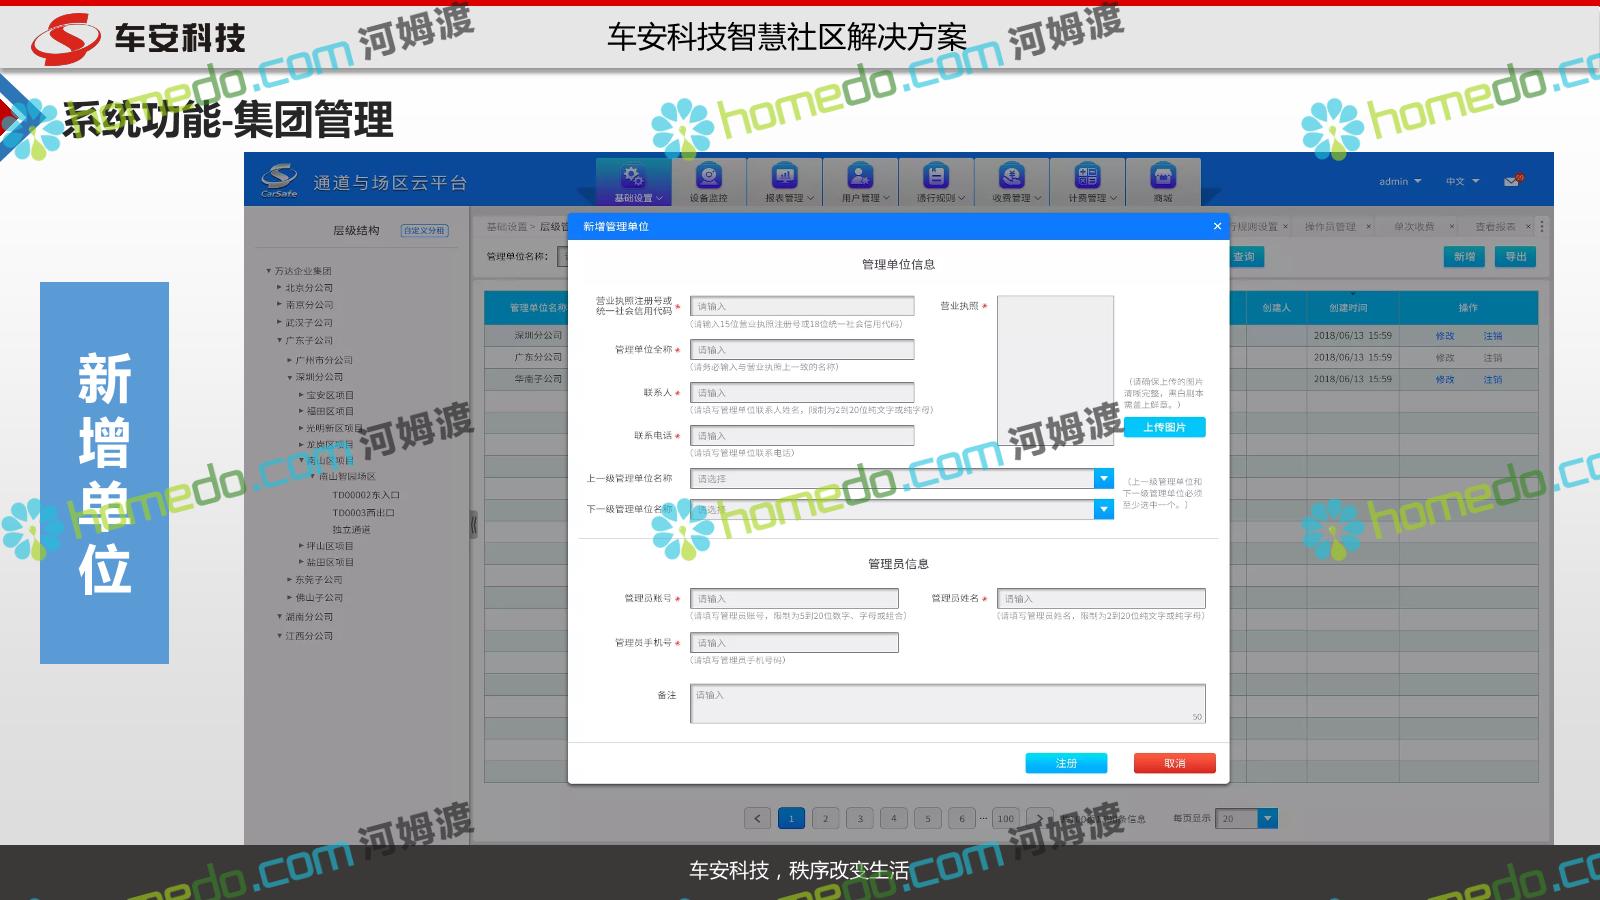Screen dimensions: 1600x900
Task: Click 修改 link in first row
Action: [1445, 336]
